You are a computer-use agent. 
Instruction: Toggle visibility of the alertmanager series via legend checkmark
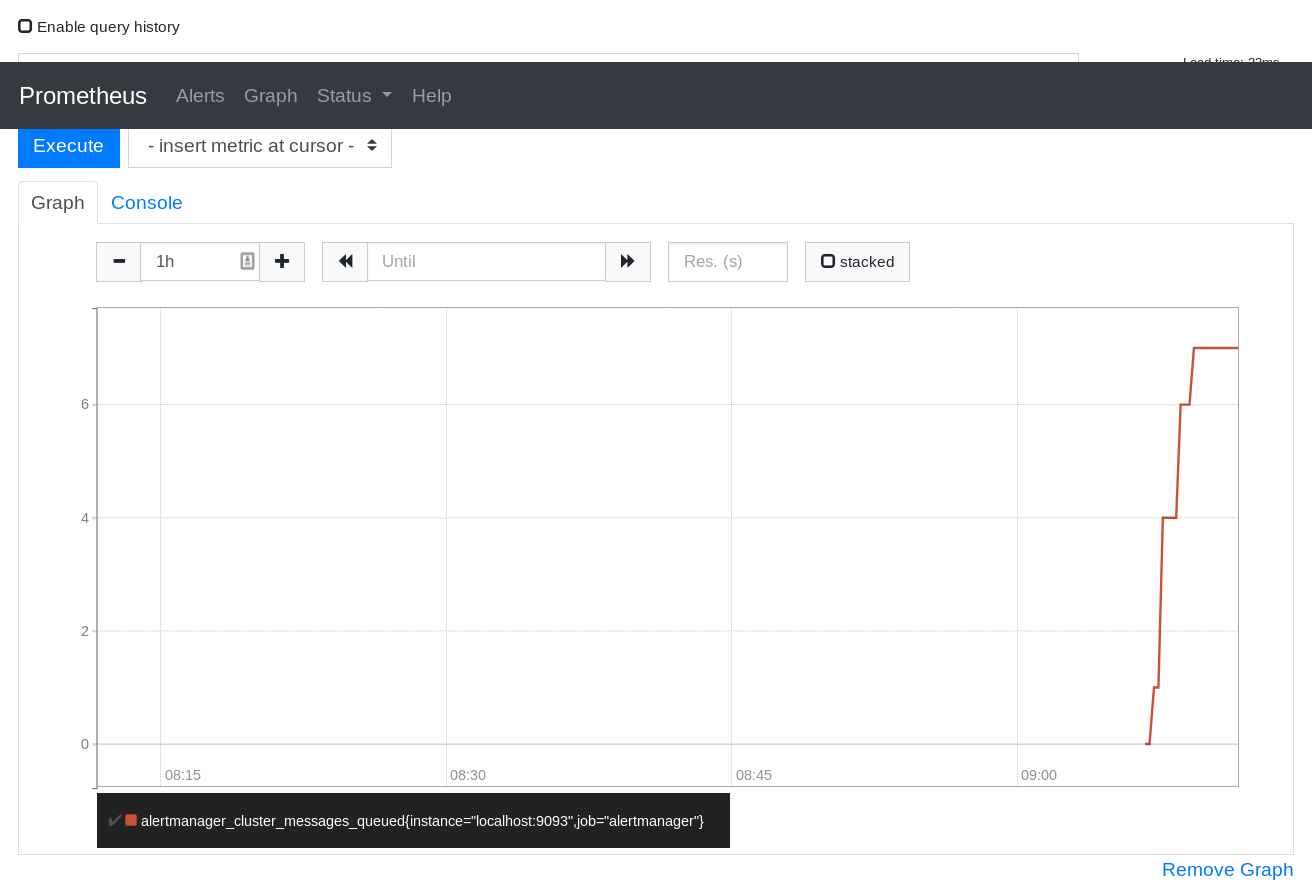114,820
